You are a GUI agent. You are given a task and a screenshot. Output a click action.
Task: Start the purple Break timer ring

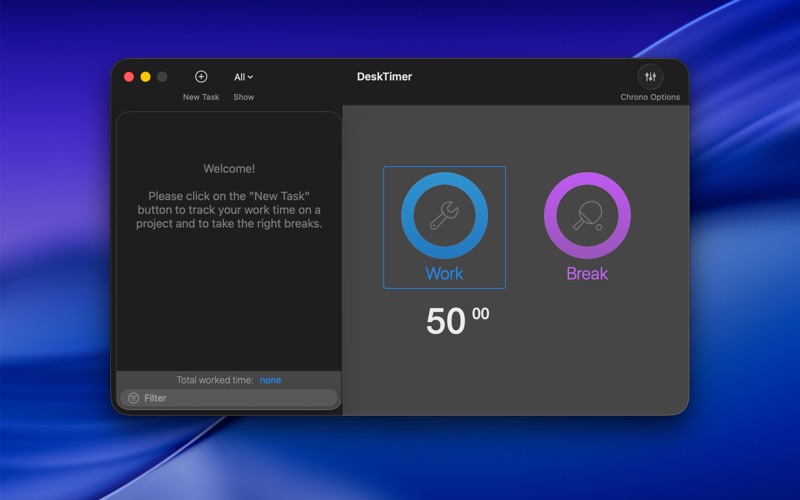(x=587, y=215)
